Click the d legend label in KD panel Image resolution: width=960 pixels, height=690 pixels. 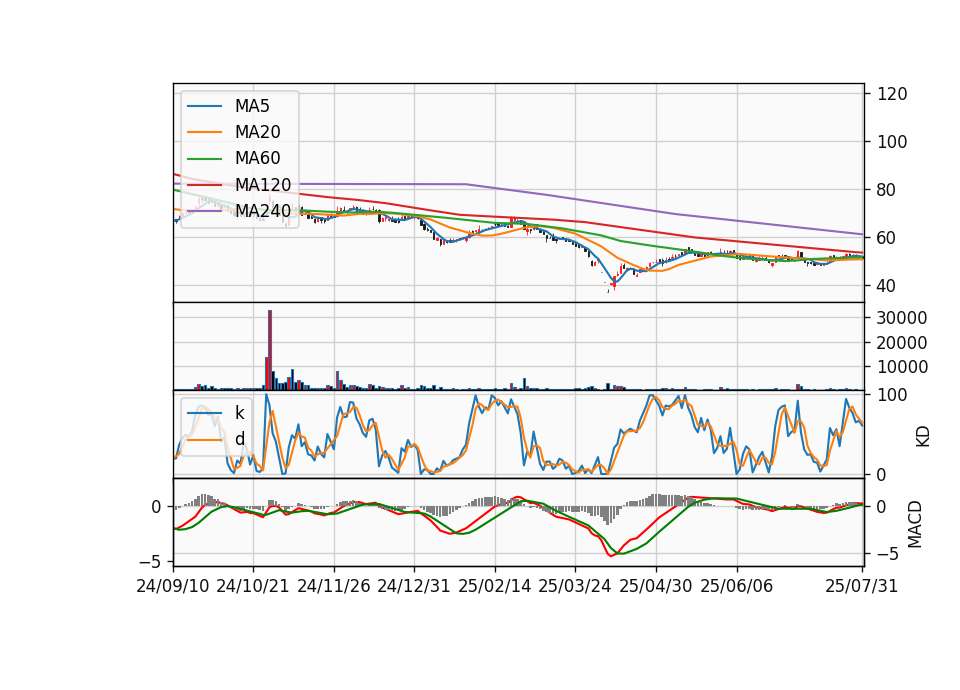coord(239,439)
